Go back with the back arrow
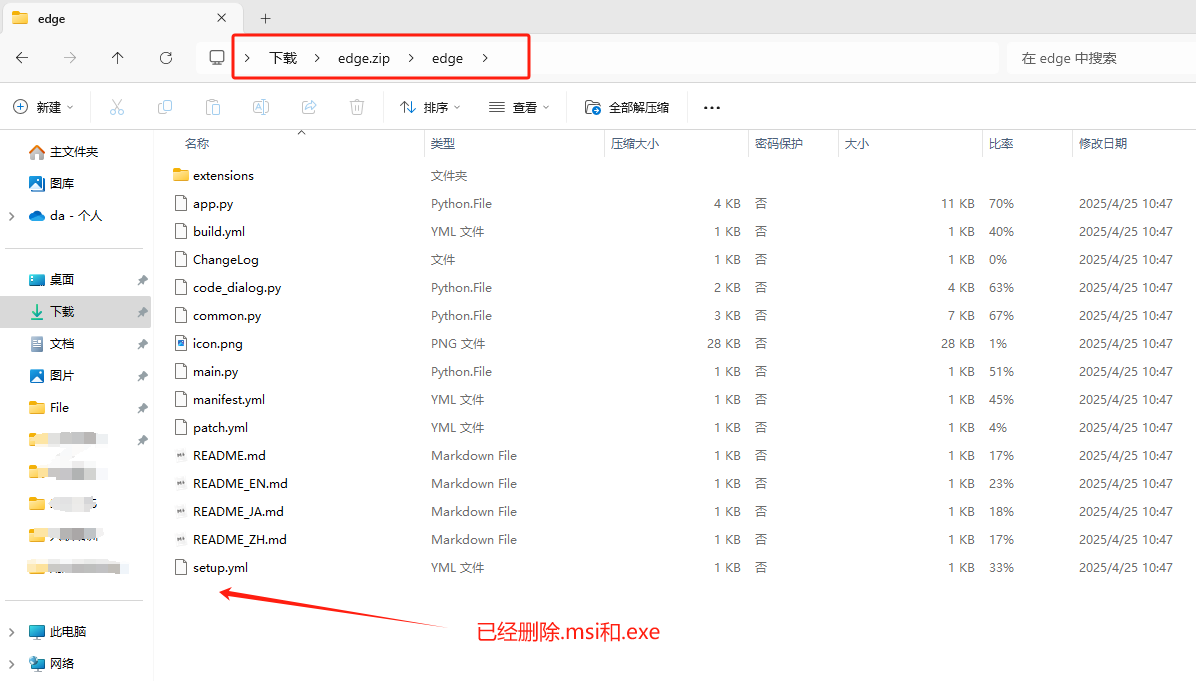Screen dimensions: 1196x681 pos(22,58)
